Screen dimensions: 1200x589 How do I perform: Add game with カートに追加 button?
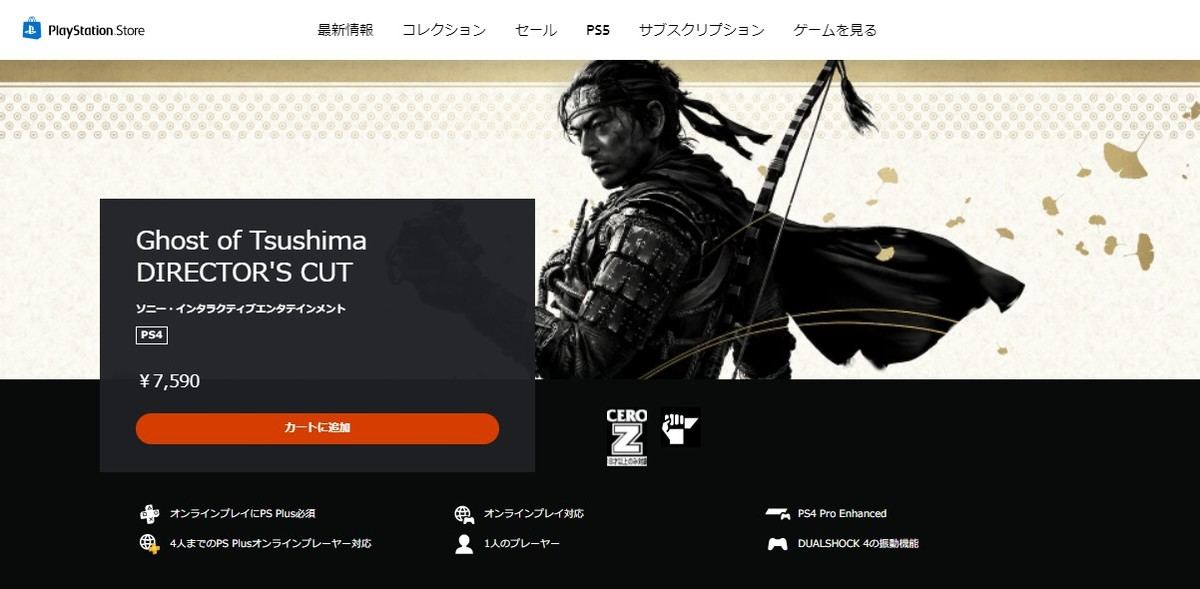pyautogui.click(x=317, y=428)
